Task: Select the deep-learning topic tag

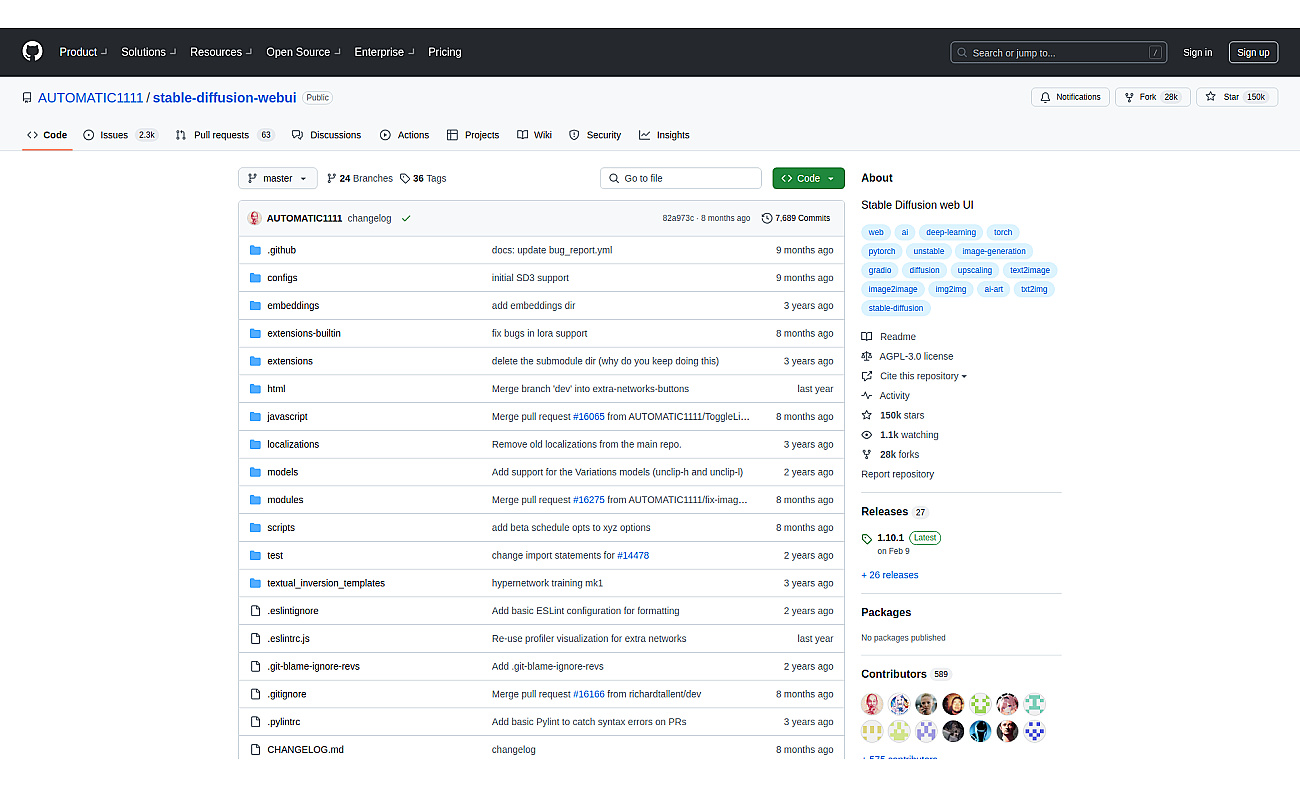Action: (x=950, y=232)
